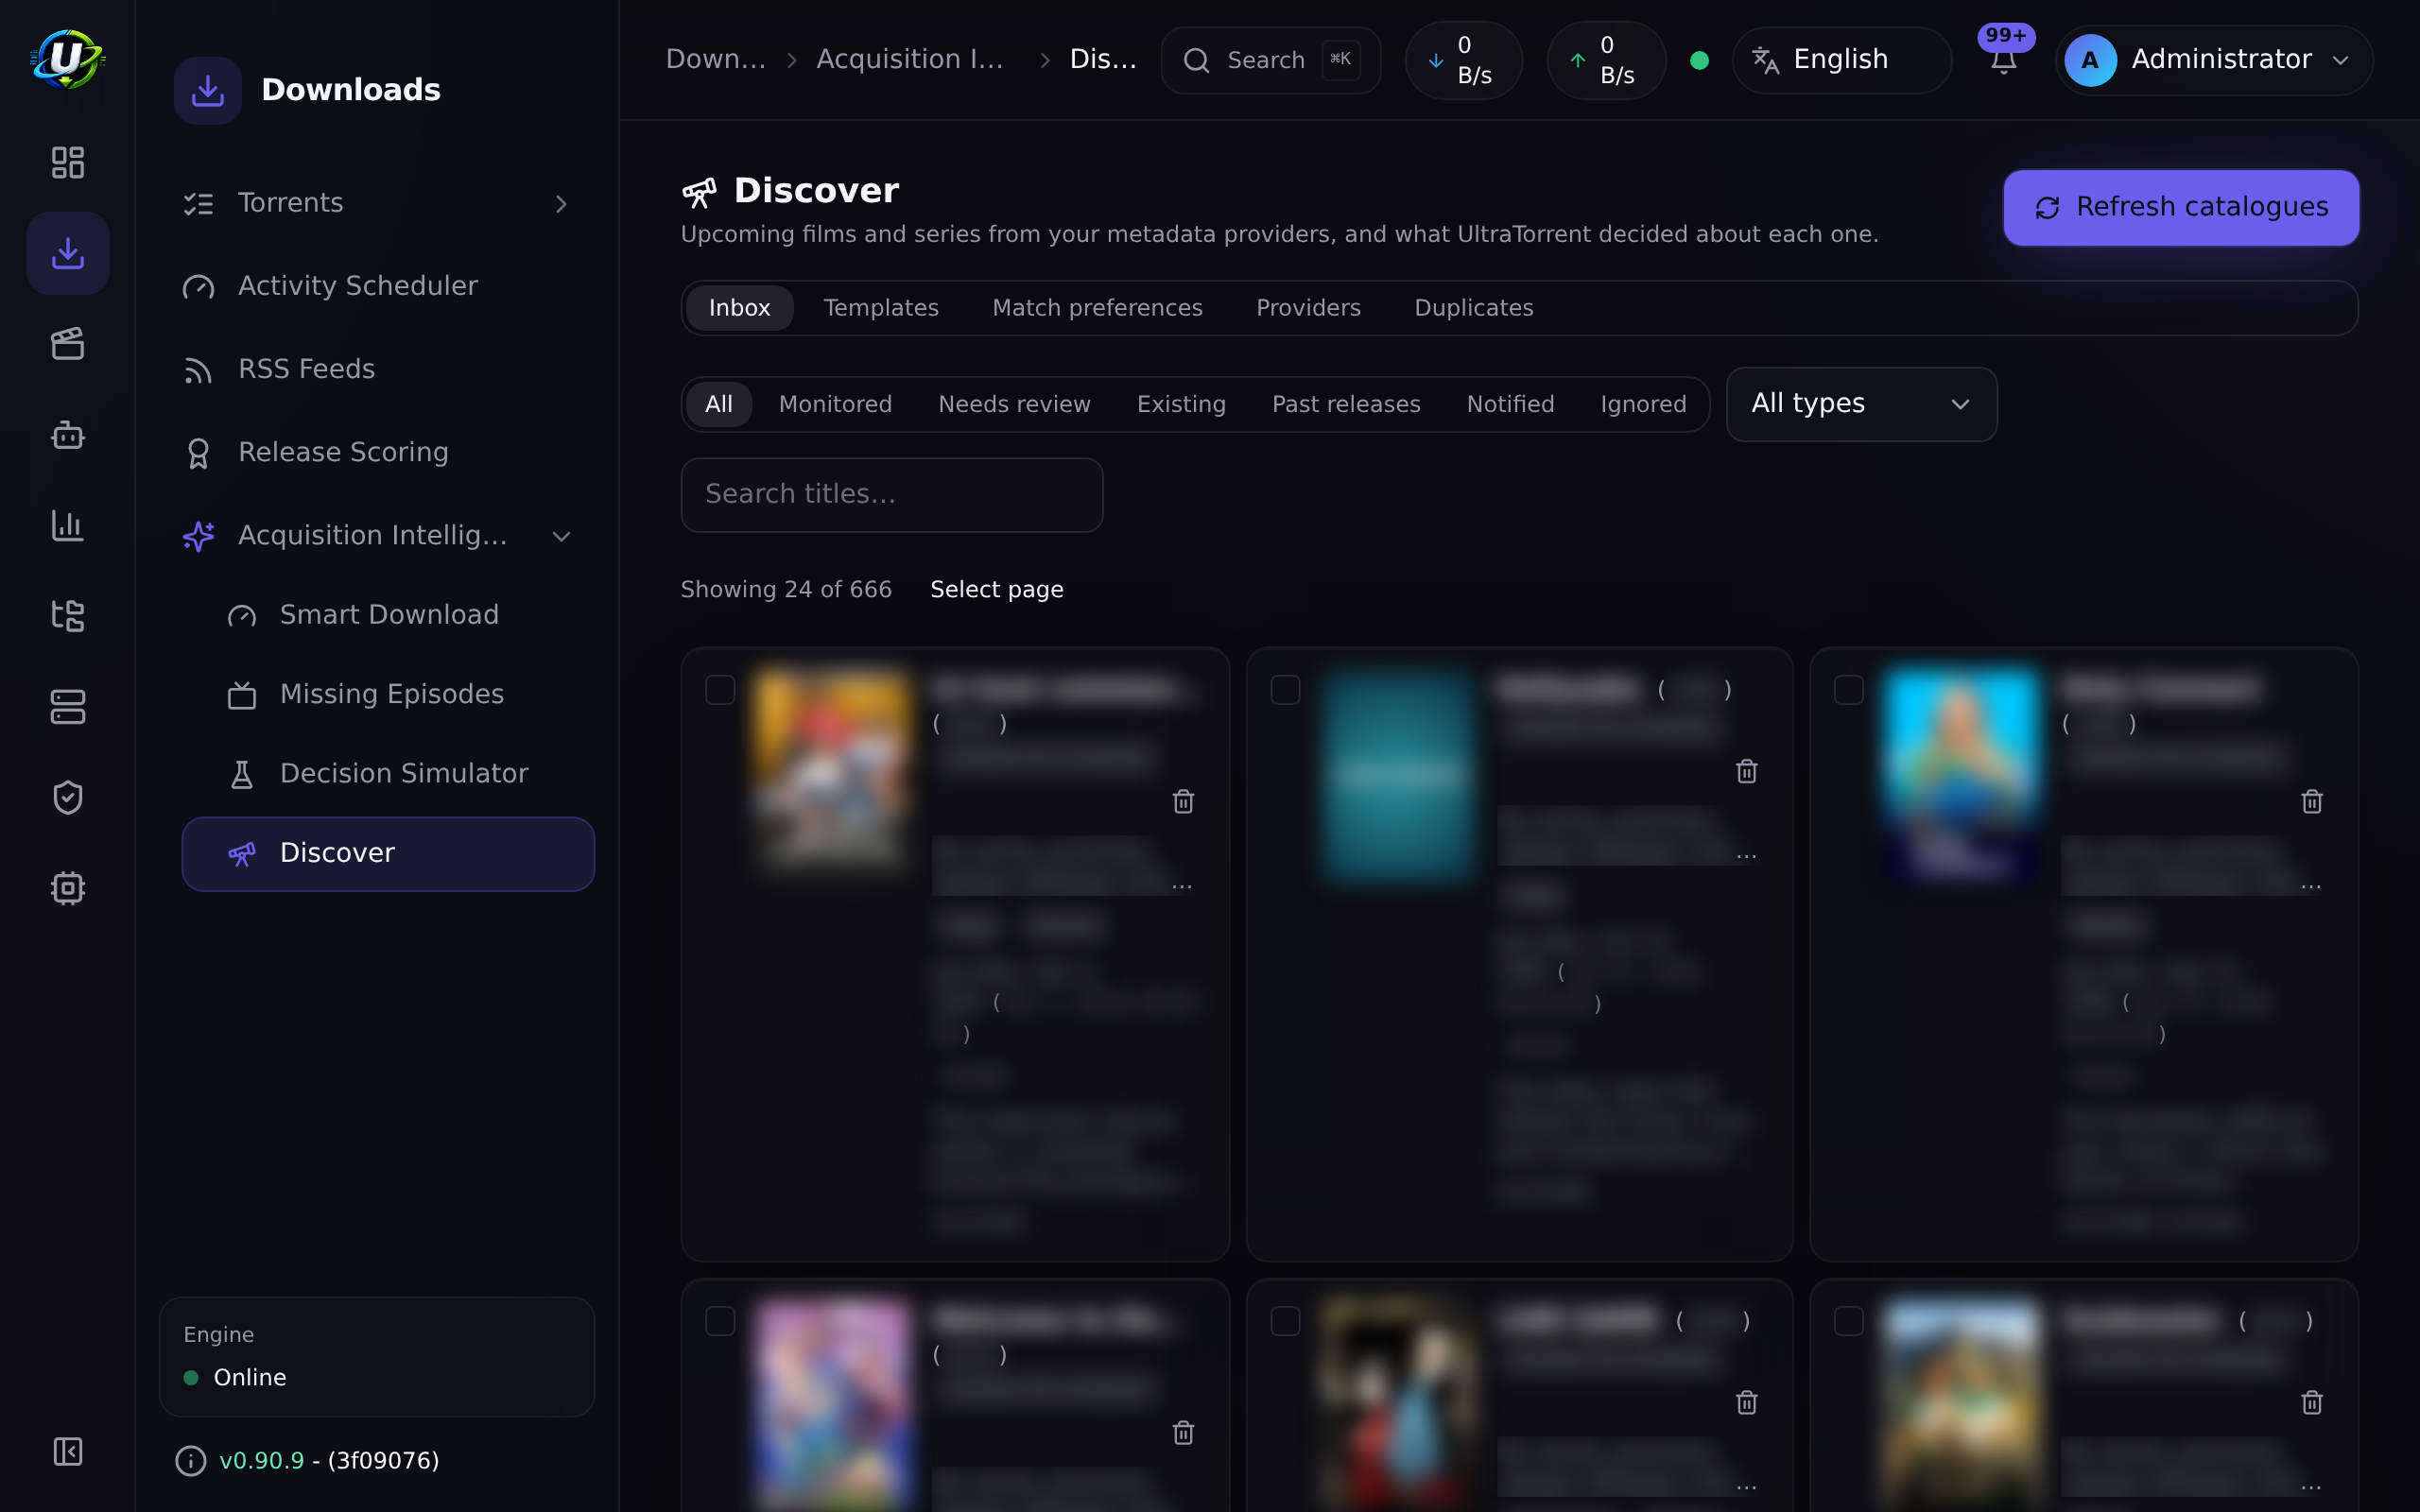This screenshot has width=2420, height=1512.
Task: Click the Select page link
Action: [x=996, y=589]
